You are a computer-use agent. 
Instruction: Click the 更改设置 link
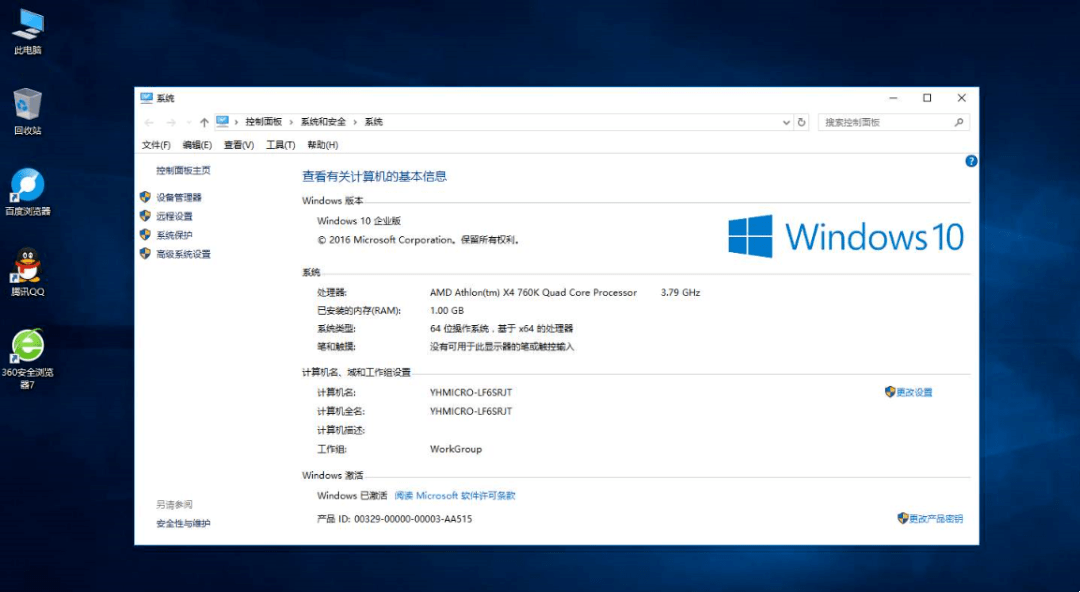[x=915, y=392]
